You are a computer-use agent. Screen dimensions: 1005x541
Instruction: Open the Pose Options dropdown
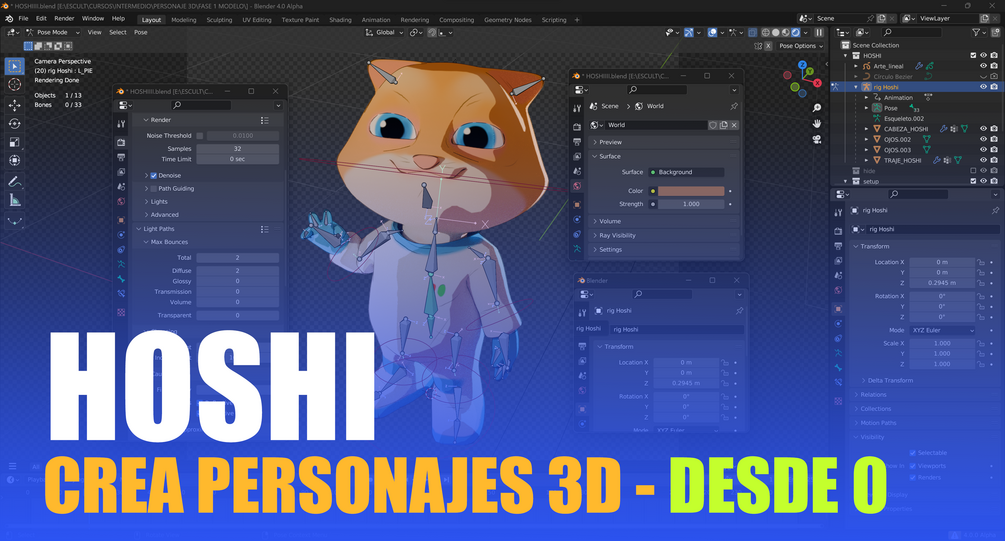(x=801, y=46)
